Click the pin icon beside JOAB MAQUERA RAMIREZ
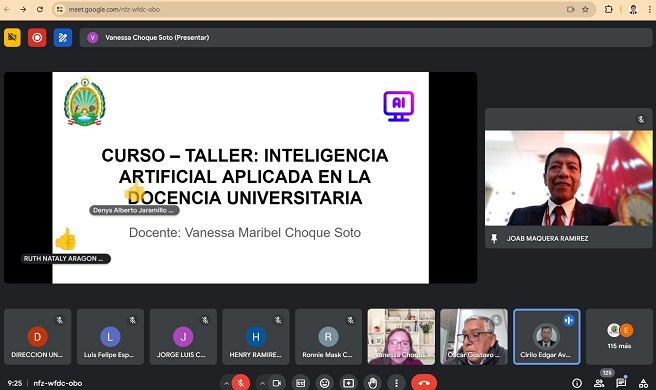 click(494, 238)
